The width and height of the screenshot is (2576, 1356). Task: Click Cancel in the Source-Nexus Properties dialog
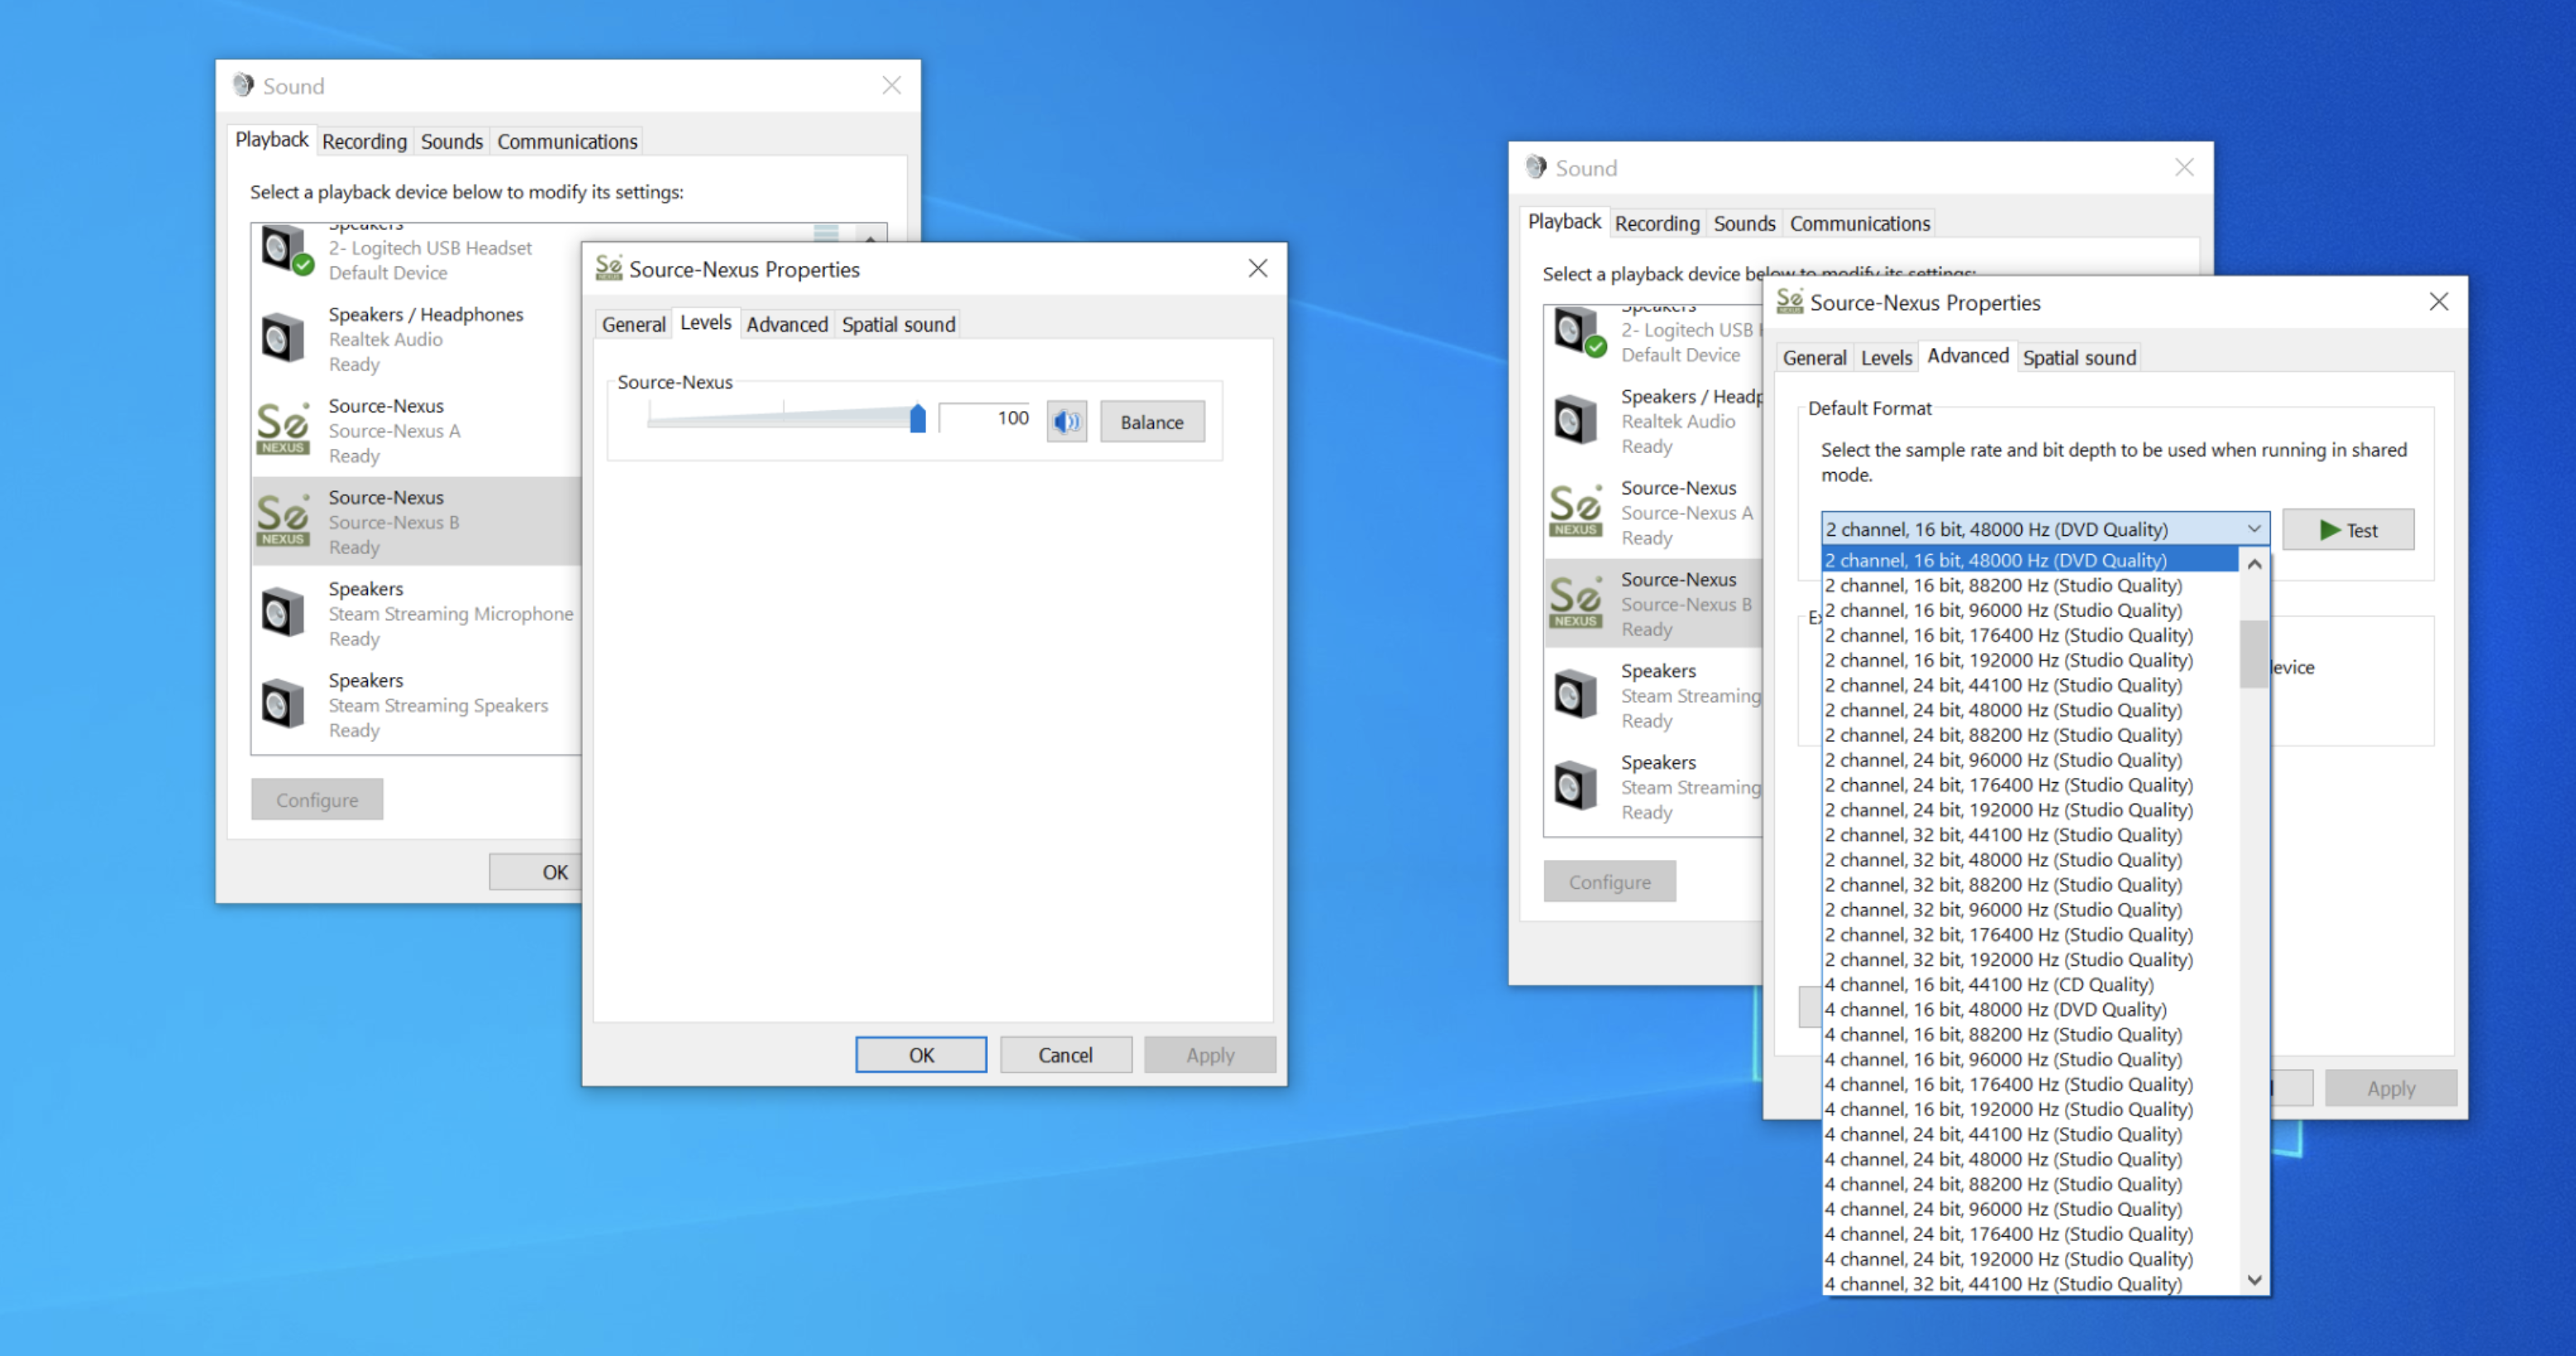pos(1065,1055)
